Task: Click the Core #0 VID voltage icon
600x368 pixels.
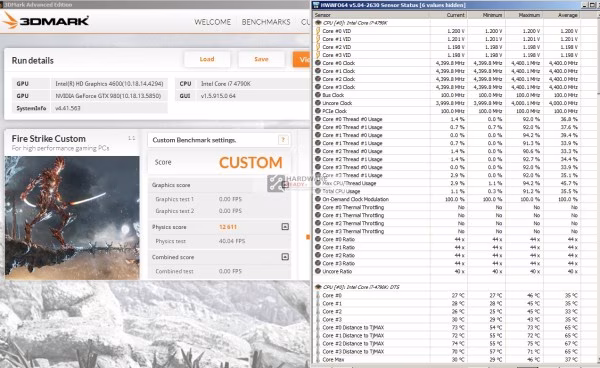Action: pyautogui.click(x=318, y=31)
